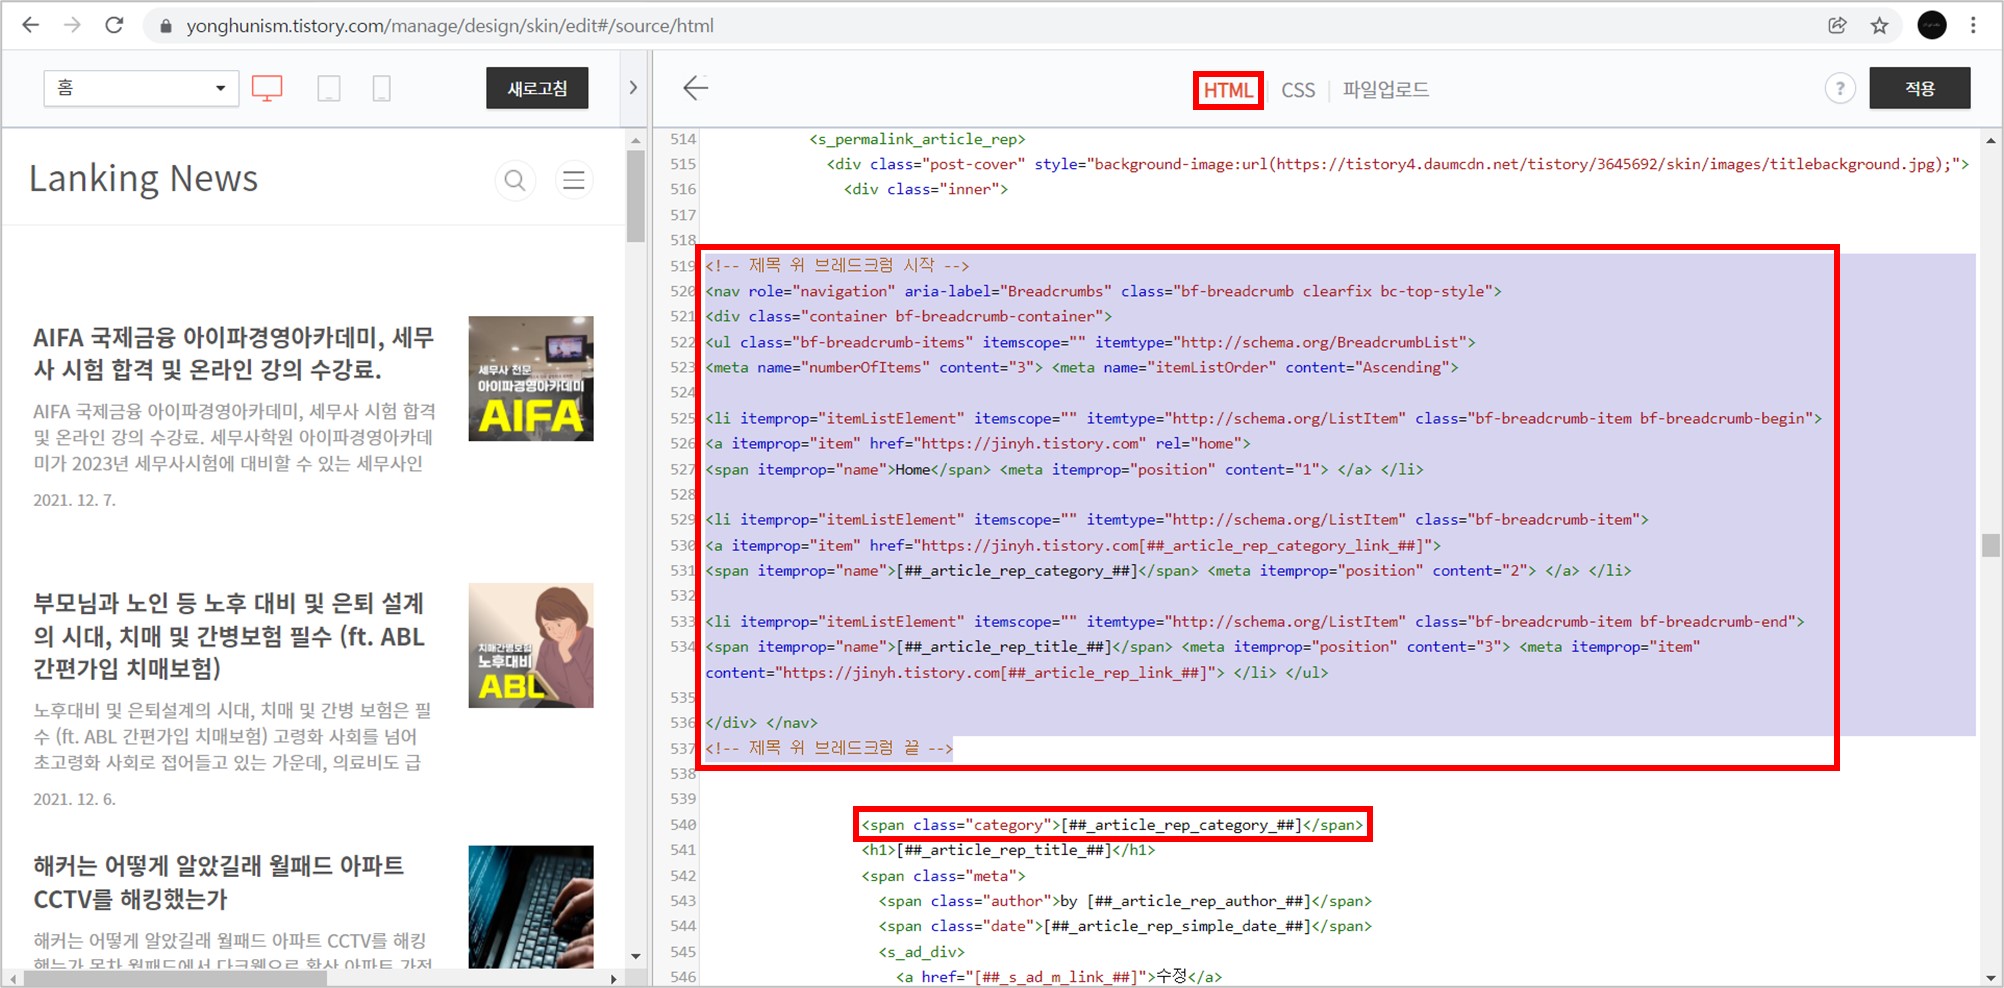Click the div class="inner" code line
This screenshot has height=988, width=2004.
click(926, 189)
